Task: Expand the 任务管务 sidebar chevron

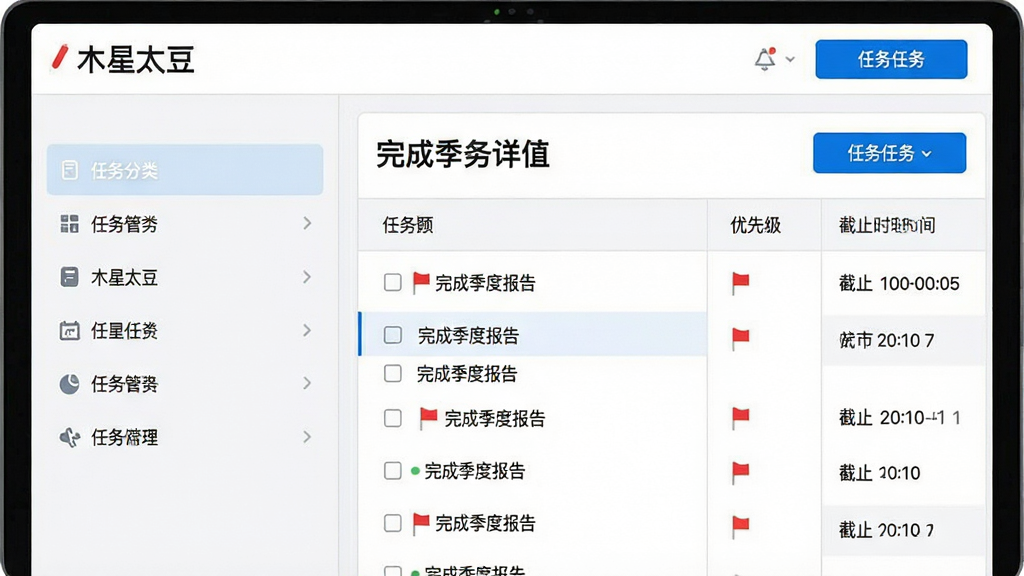Action: [307, 223]
